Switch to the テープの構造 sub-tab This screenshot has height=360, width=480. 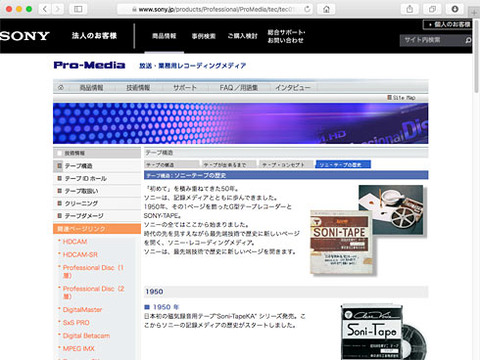(x=172, y=164)
